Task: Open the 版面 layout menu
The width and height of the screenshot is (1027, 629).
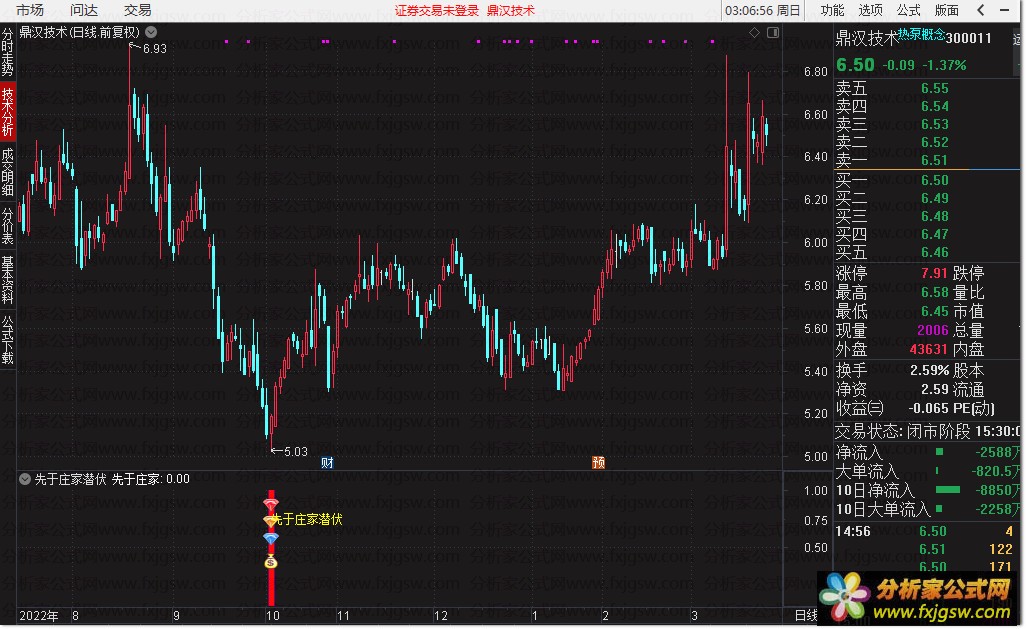Action: click(946, 10)
